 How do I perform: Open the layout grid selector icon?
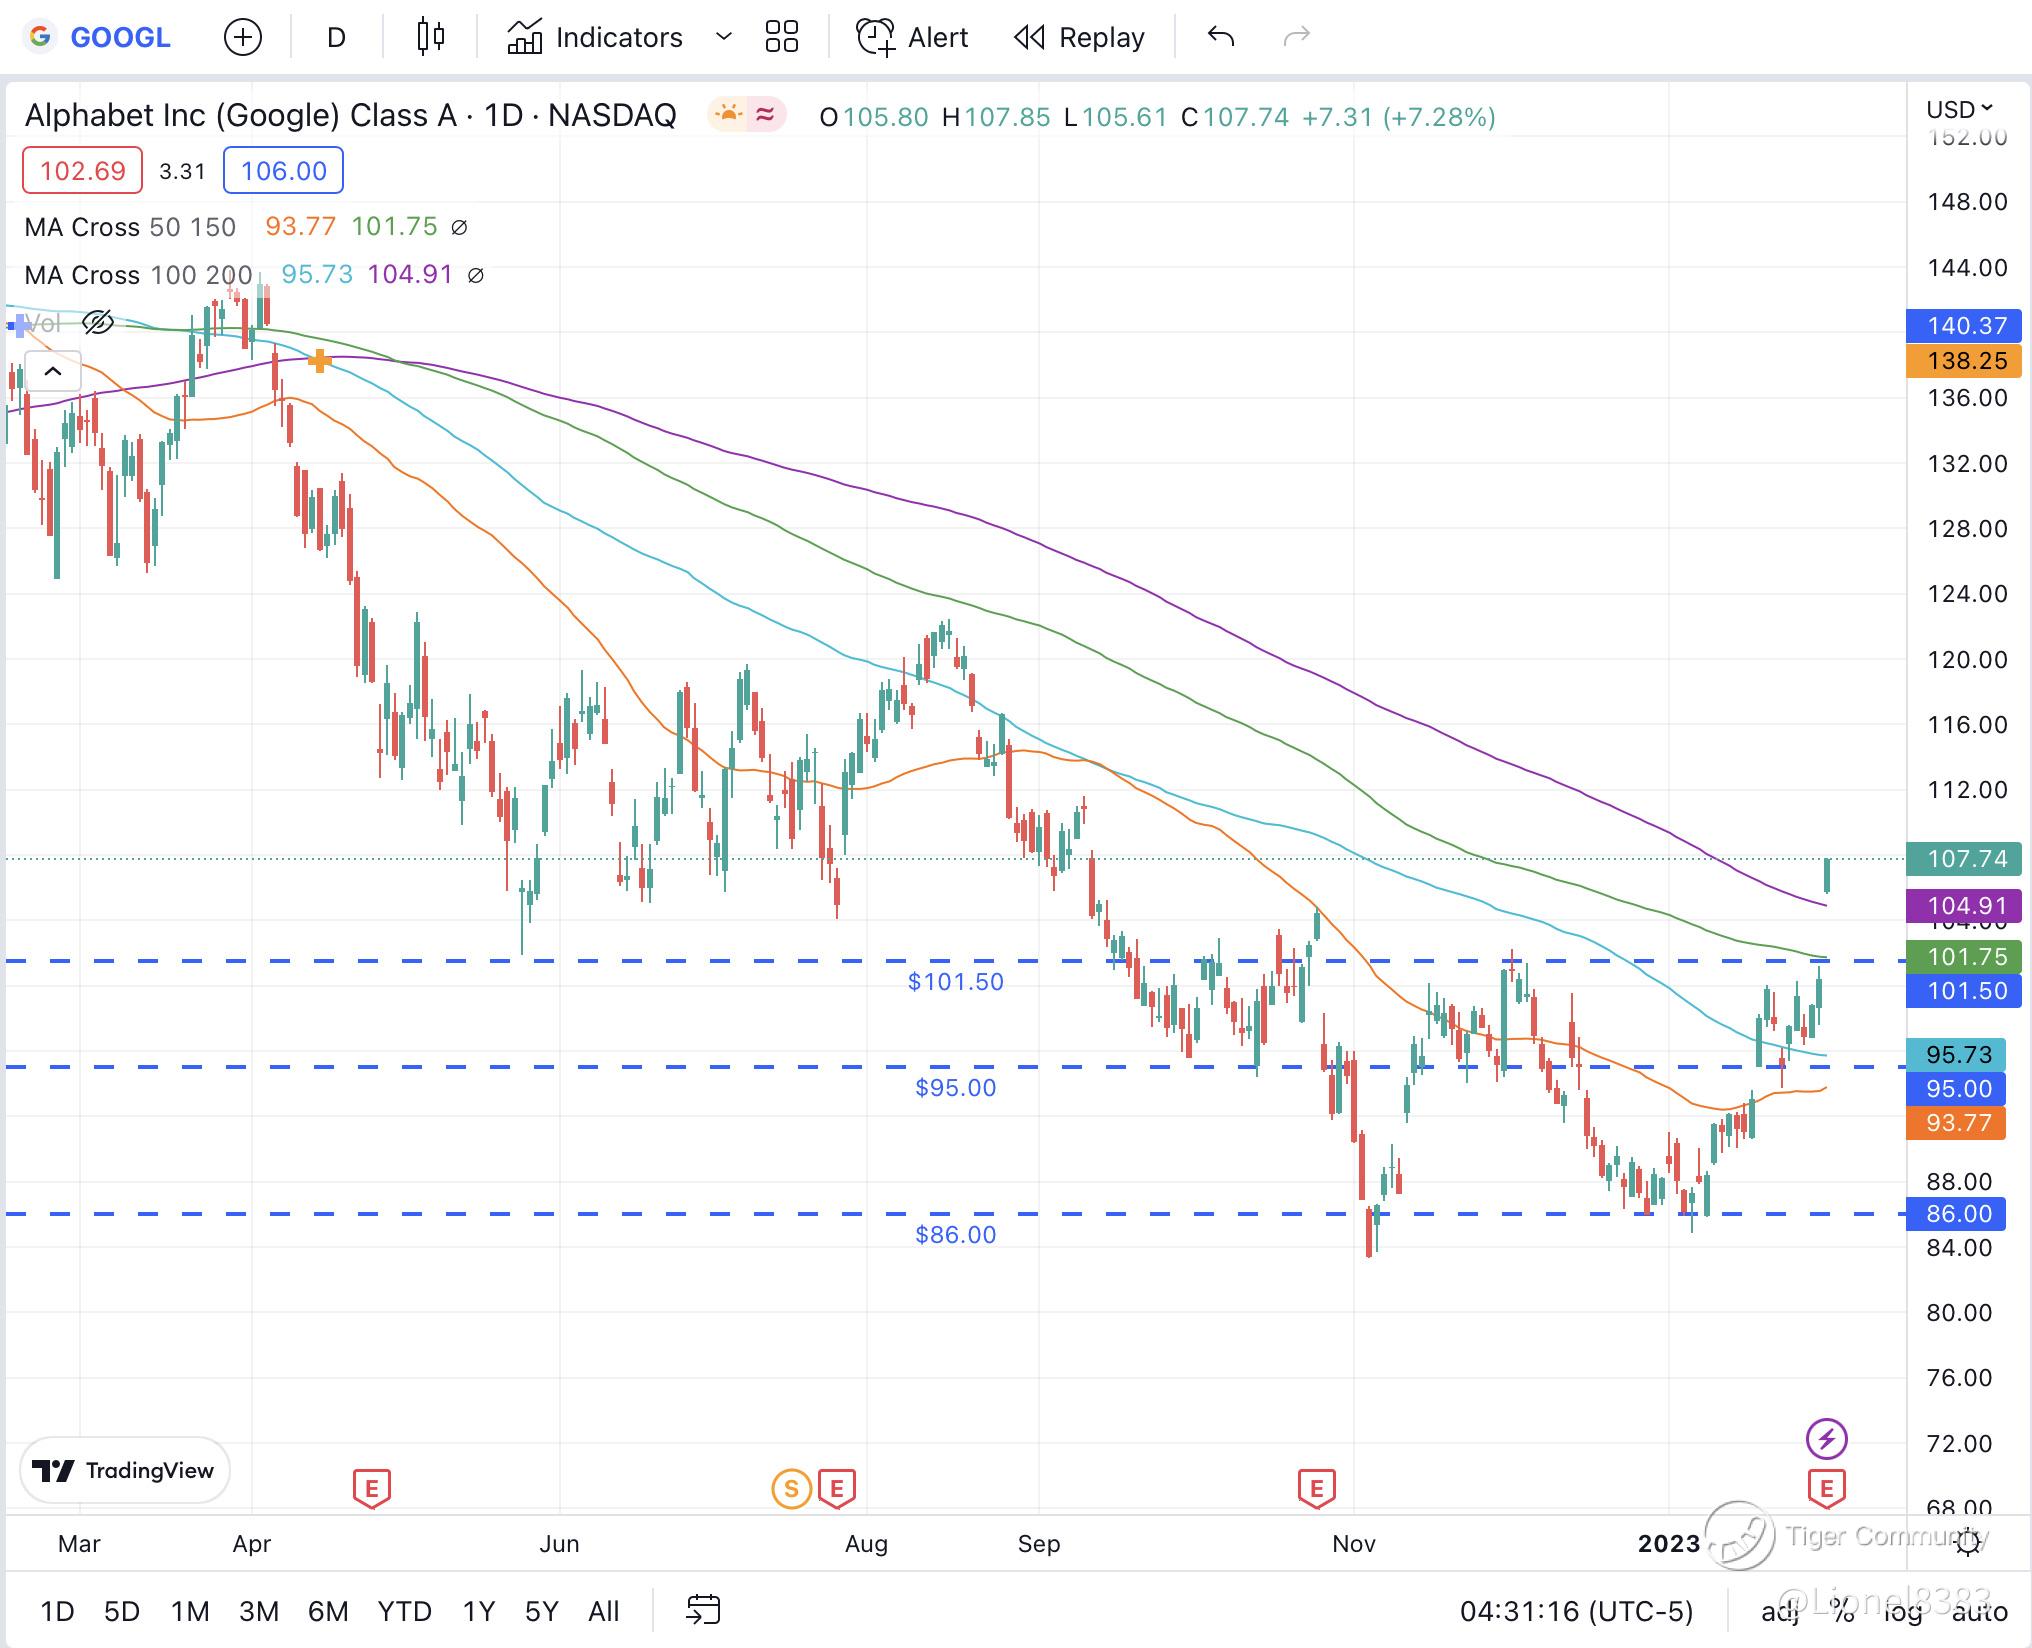click(781, 37)
